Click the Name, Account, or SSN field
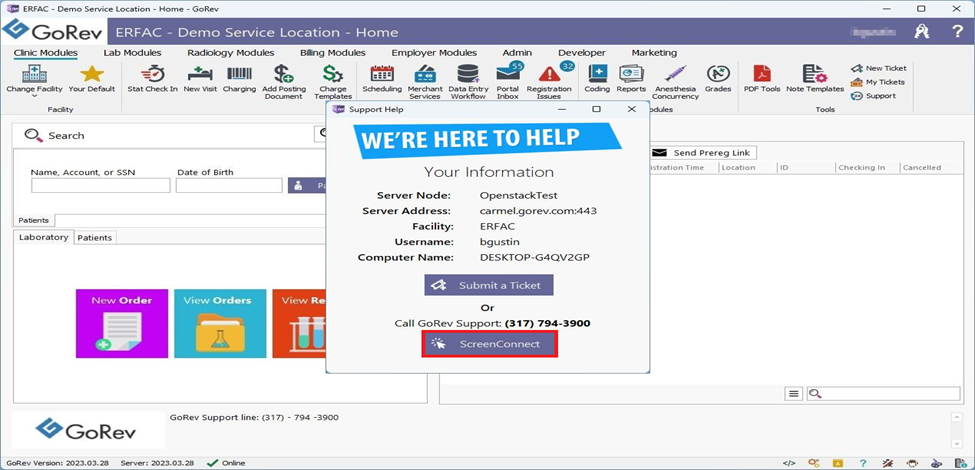The image size is (975, 470). click(x=100, y=185)
